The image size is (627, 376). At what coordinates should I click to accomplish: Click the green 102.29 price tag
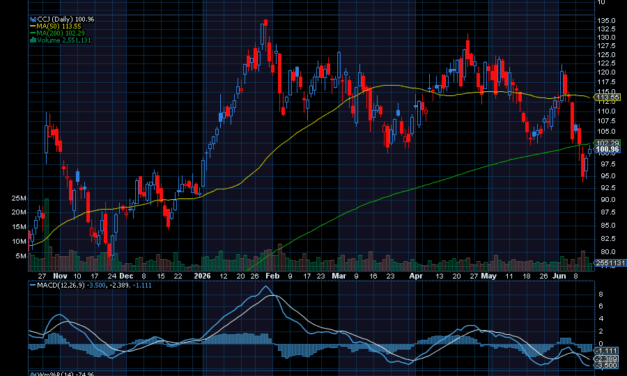click(x=607, y=143)
